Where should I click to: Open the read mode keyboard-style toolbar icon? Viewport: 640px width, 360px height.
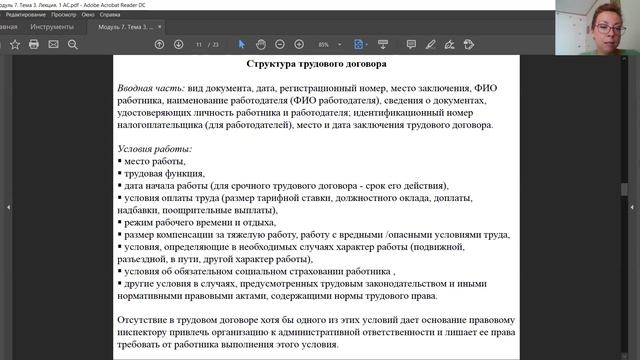coord(383,44)
